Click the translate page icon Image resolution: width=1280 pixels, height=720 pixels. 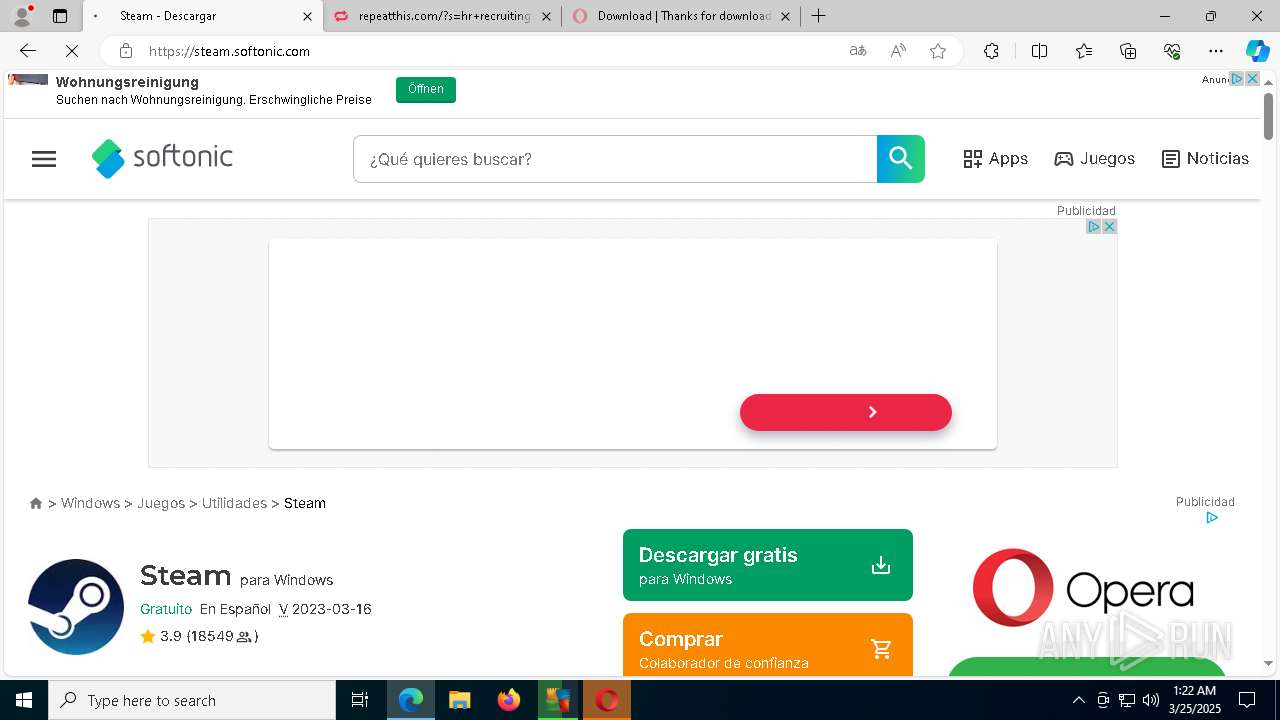(857, 51)
